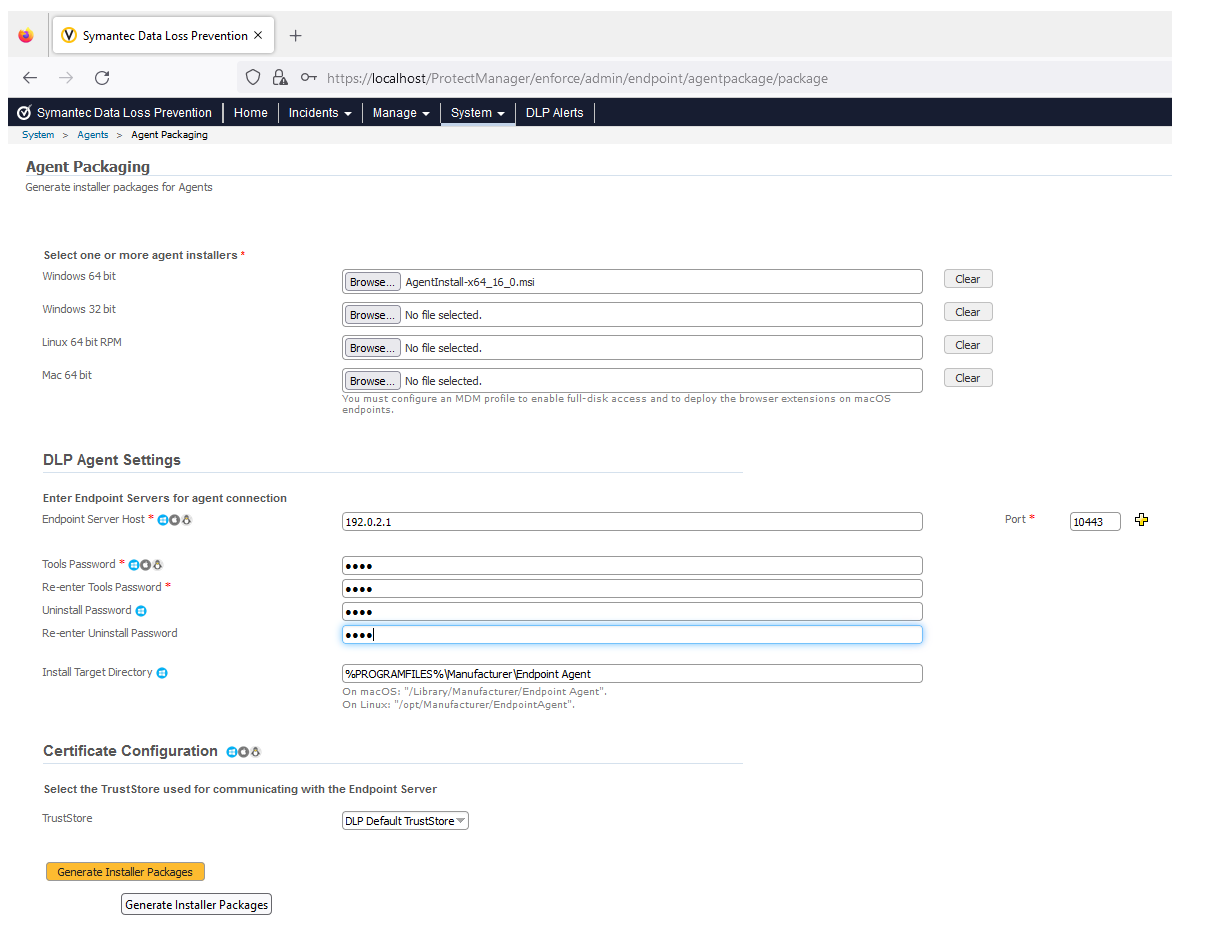
Task: Clear the Windows 64 bit file selection
Action: 968,279
